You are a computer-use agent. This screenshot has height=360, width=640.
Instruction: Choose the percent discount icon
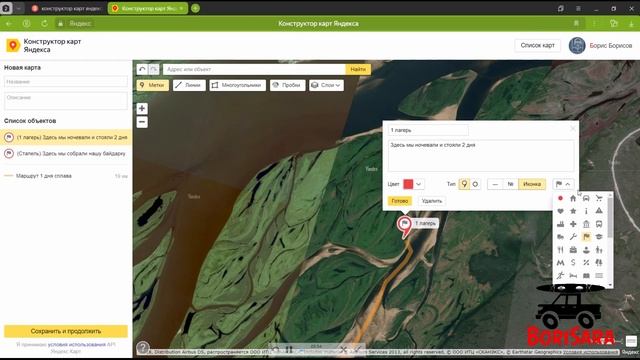tap(586, 262)
